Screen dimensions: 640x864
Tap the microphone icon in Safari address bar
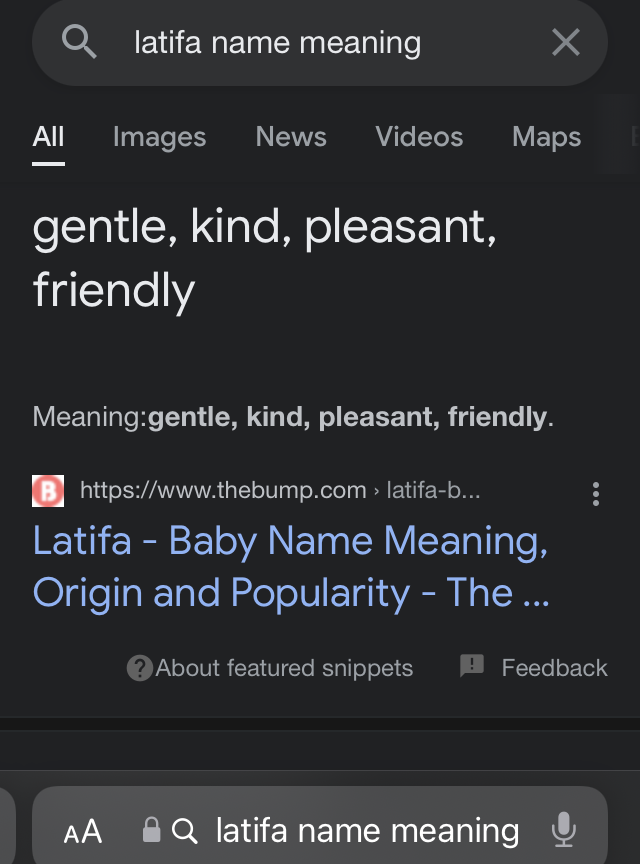coord(563,829)
